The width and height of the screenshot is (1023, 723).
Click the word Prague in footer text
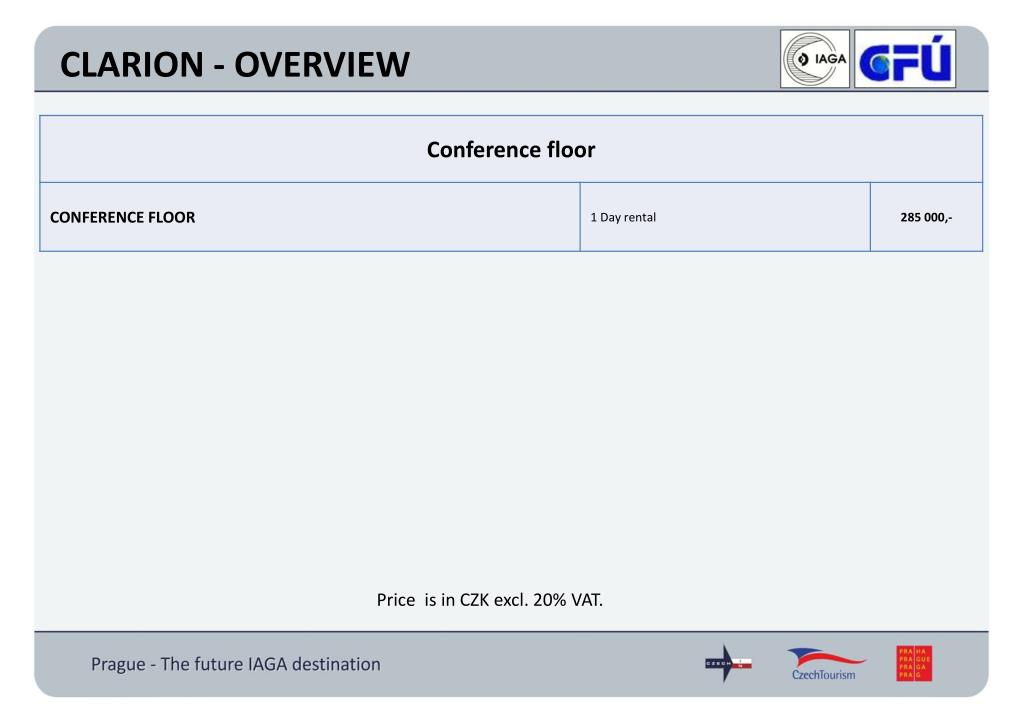click(x=118, y=664)
